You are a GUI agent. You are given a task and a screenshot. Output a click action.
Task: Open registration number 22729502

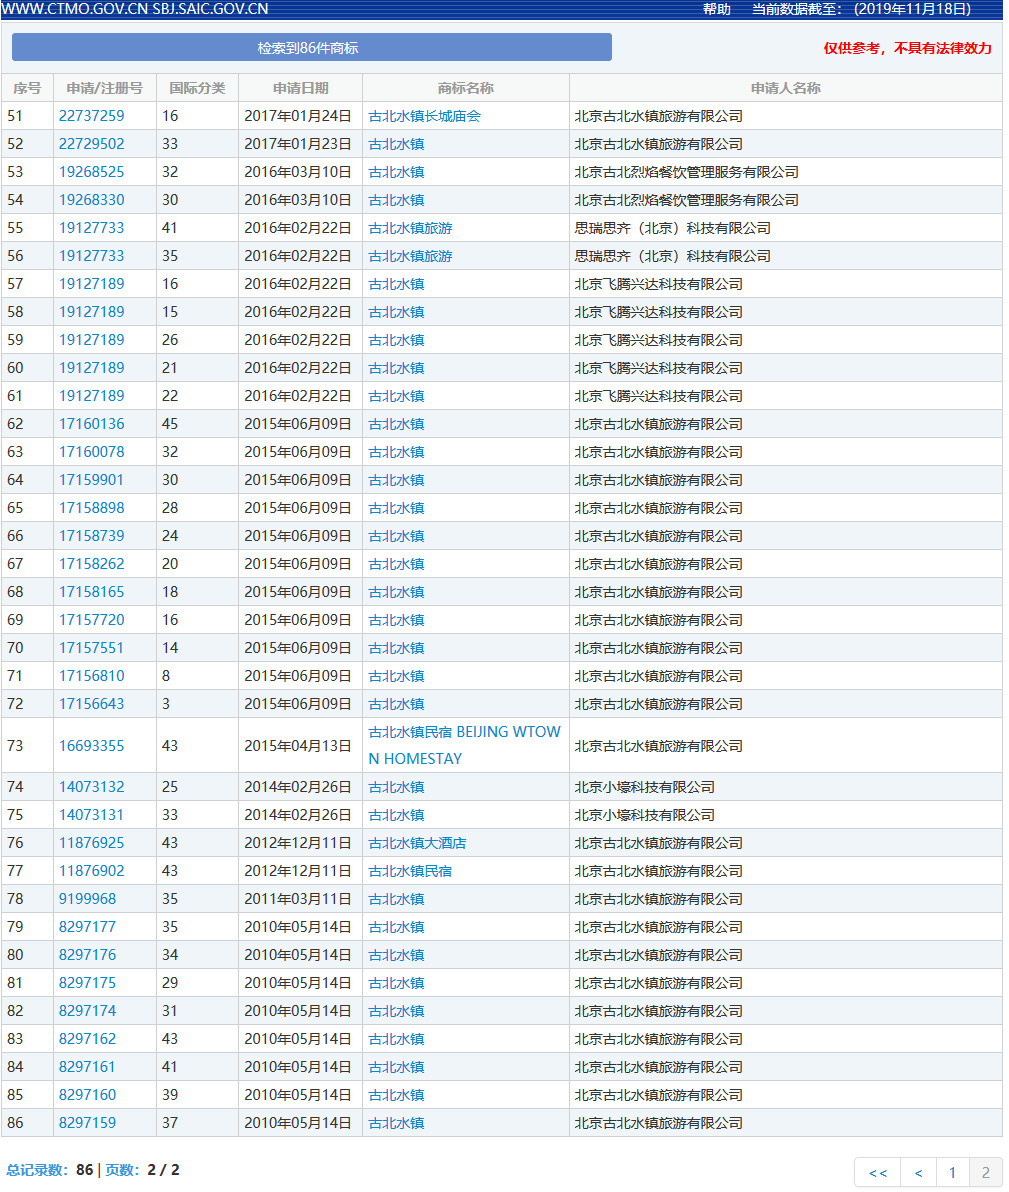[91, 144]
